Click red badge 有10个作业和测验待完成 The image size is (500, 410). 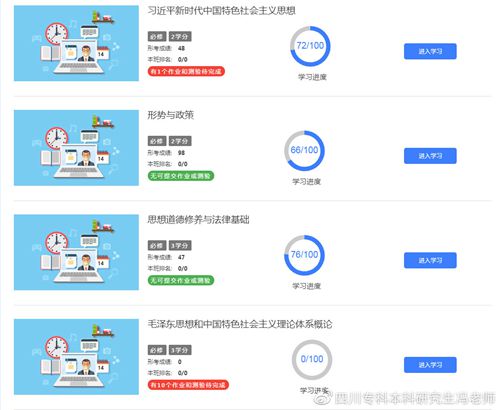click(x=188, y=385)
